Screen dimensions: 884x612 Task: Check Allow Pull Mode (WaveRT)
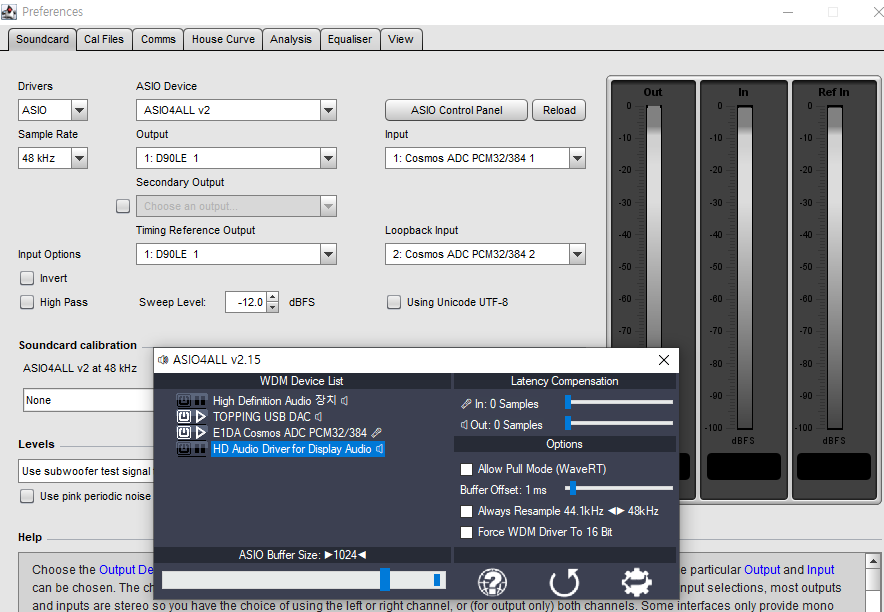coord(466,469)
